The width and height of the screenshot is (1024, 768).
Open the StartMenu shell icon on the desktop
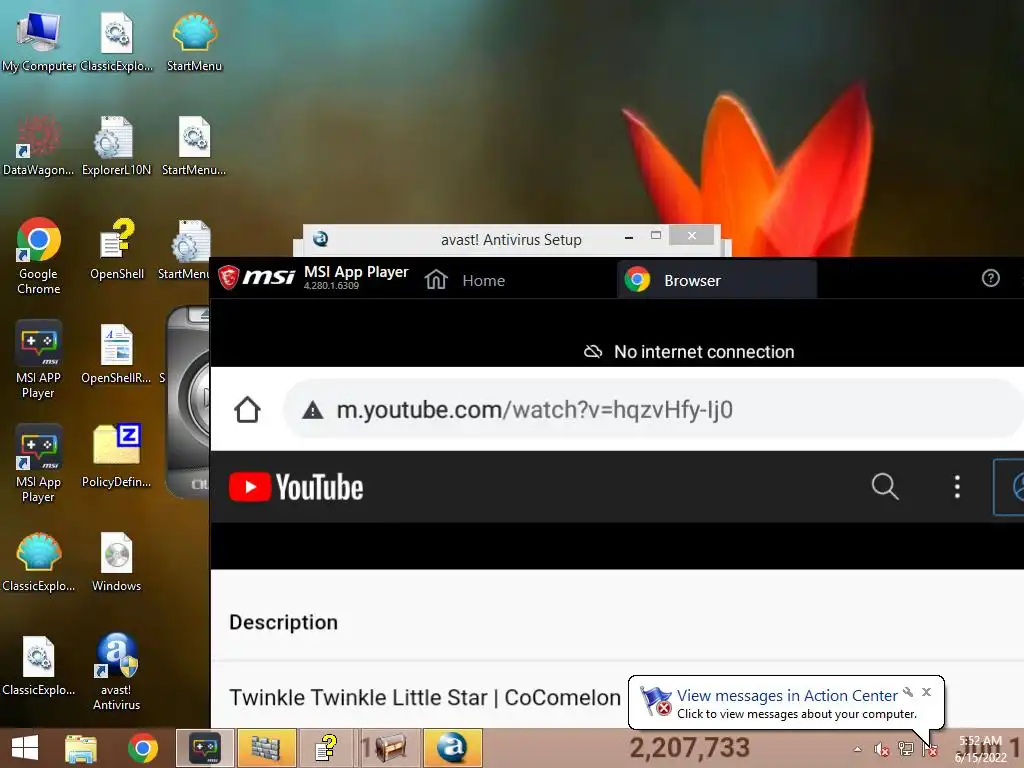(x=194, y=40)
